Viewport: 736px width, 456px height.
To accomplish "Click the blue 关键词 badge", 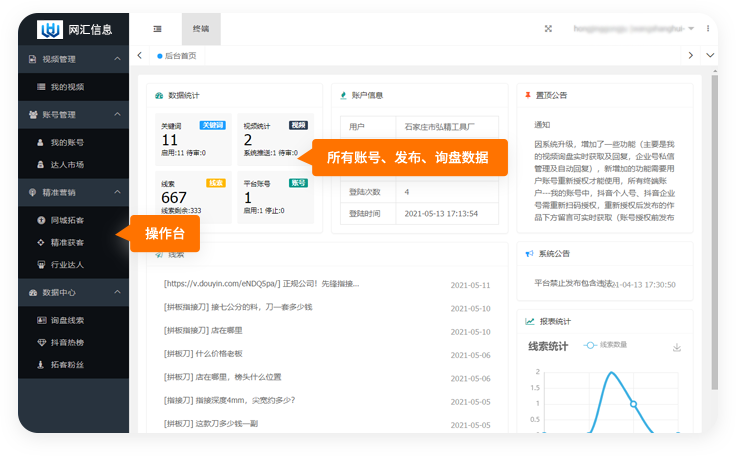I will [x=213, y=125].
